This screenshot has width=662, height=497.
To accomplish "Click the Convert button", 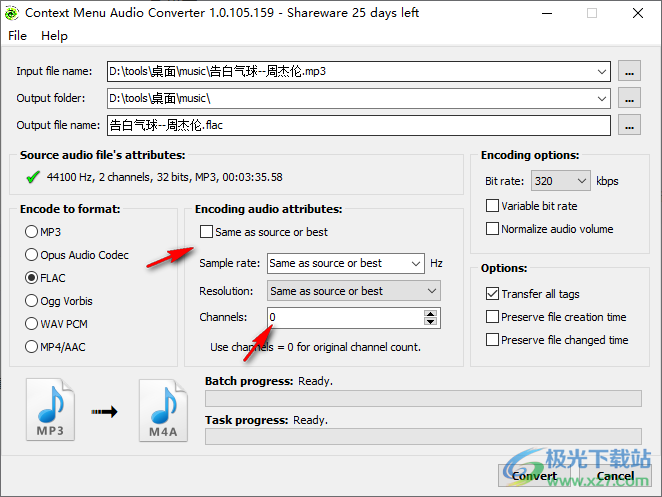I will (534, 476).
